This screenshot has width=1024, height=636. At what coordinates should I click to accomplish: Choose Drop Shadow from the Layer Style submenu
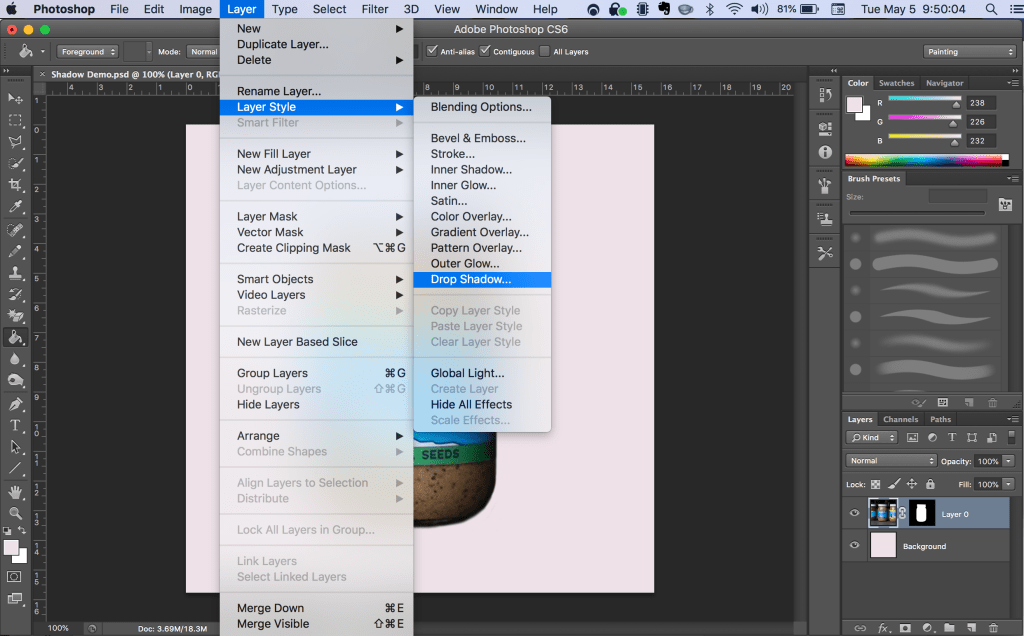(482, 279)
